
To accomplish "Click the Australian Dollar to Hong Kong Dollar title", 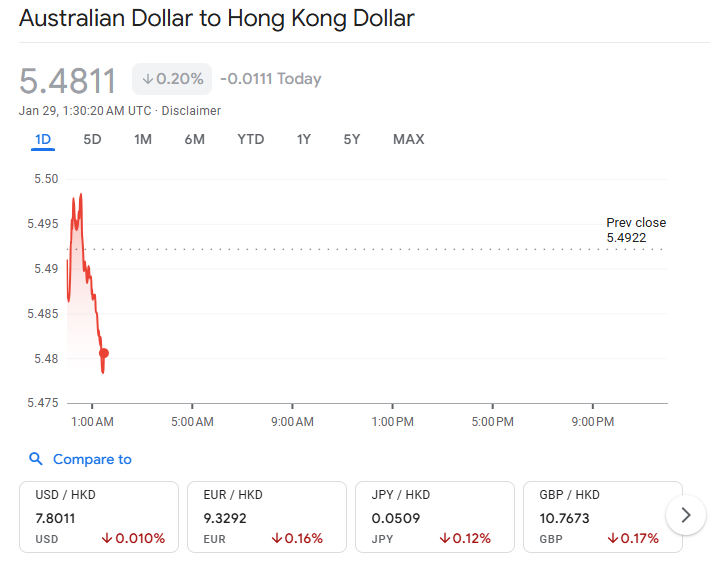I will pyautogui.click(x=217, y=19).
